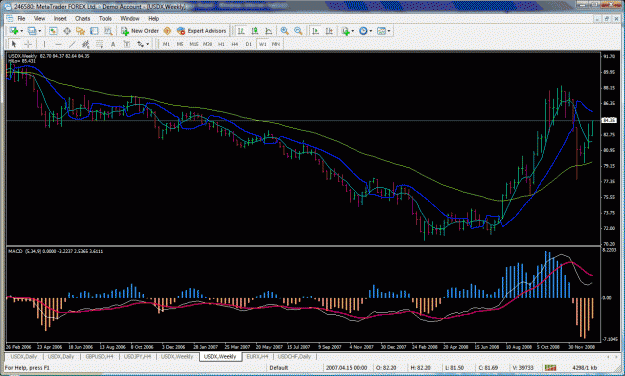
Task: Switch to the EURX,H4 chart tab
Action: pos(257,356)
